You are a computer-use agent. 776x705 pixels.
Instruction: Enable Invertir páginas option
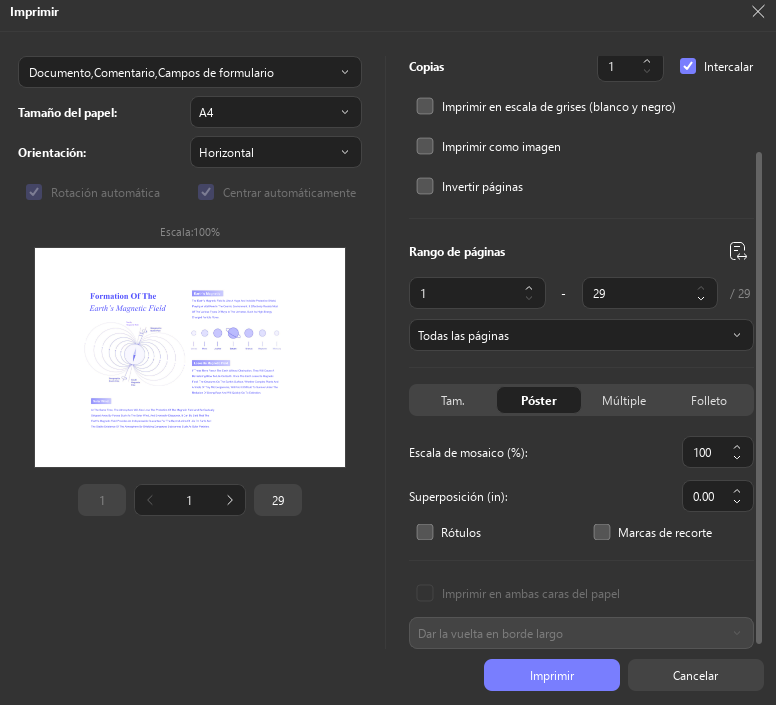tap(425, 187)
